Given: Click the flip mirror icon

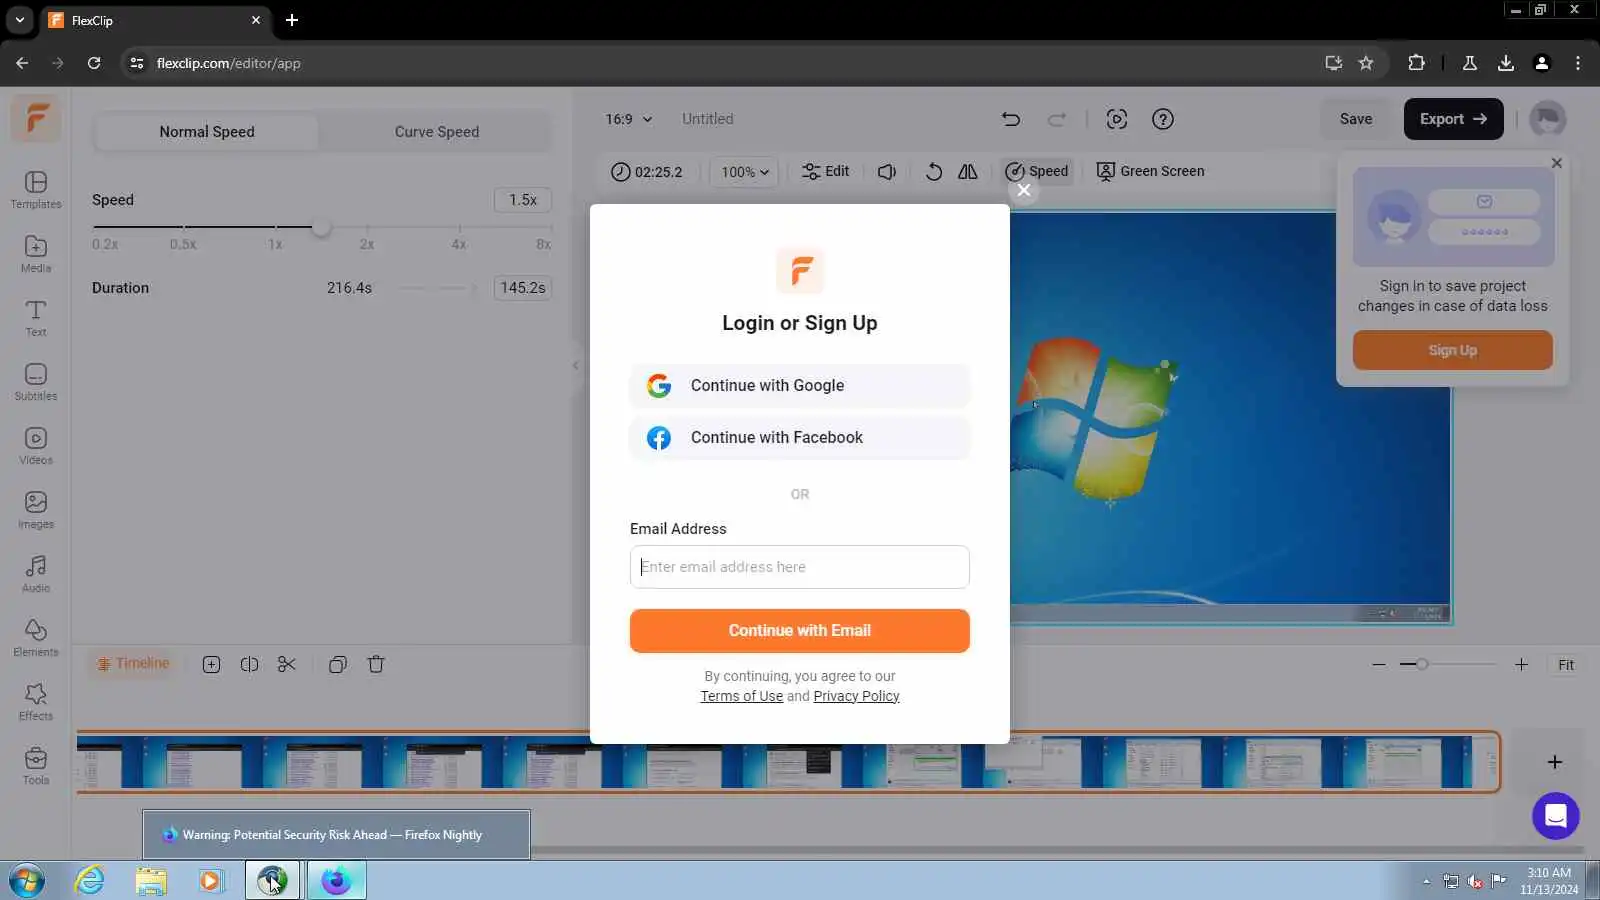Looking at the screenshot, I should tap(968, 171).
